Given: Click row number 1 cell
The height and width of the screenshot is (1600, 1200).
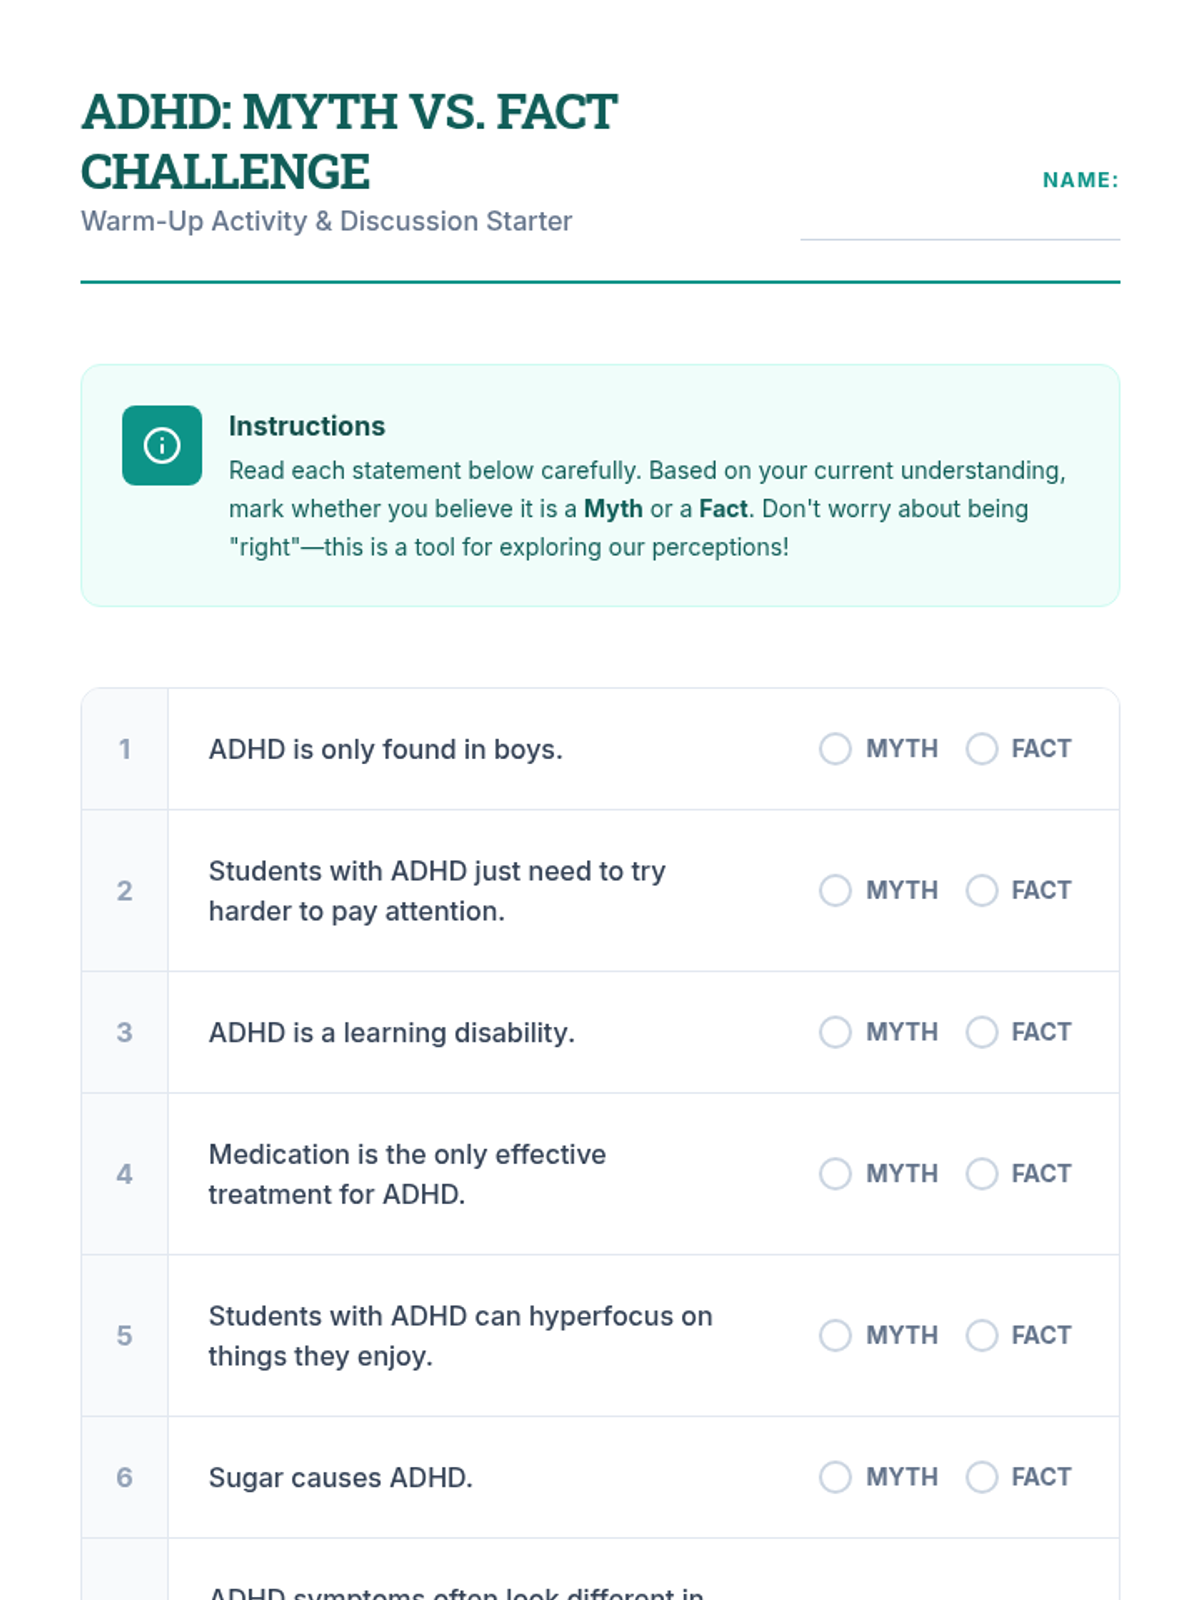Looking at the screenshot, I should 125,749.
